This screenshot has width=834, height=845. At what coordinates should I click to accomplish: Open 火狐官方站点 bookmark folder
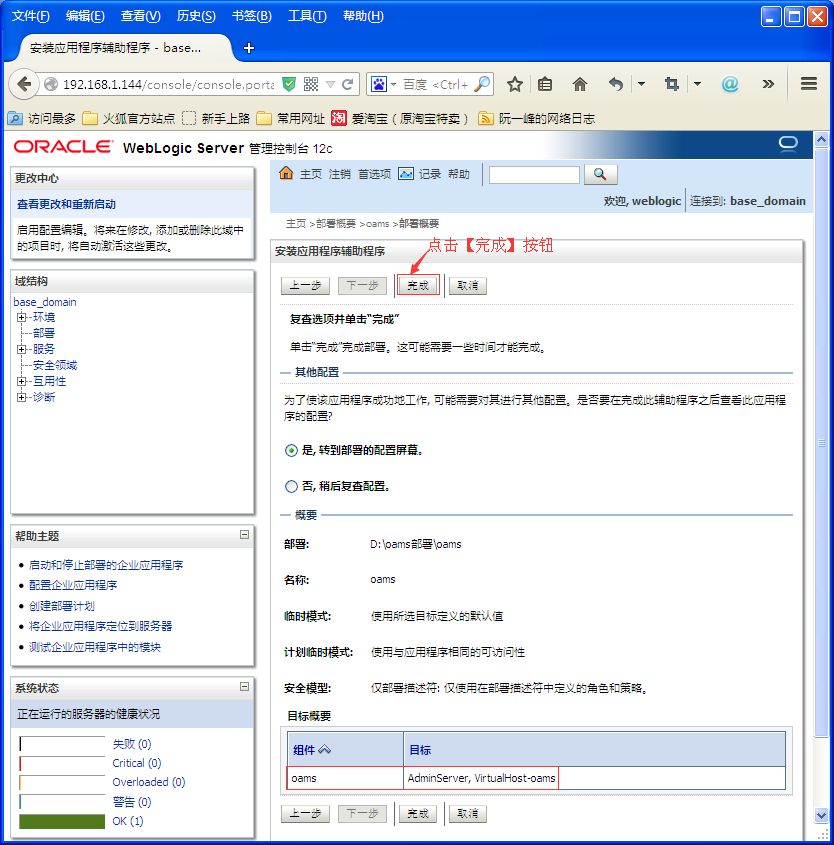click(x=129, y=119)
